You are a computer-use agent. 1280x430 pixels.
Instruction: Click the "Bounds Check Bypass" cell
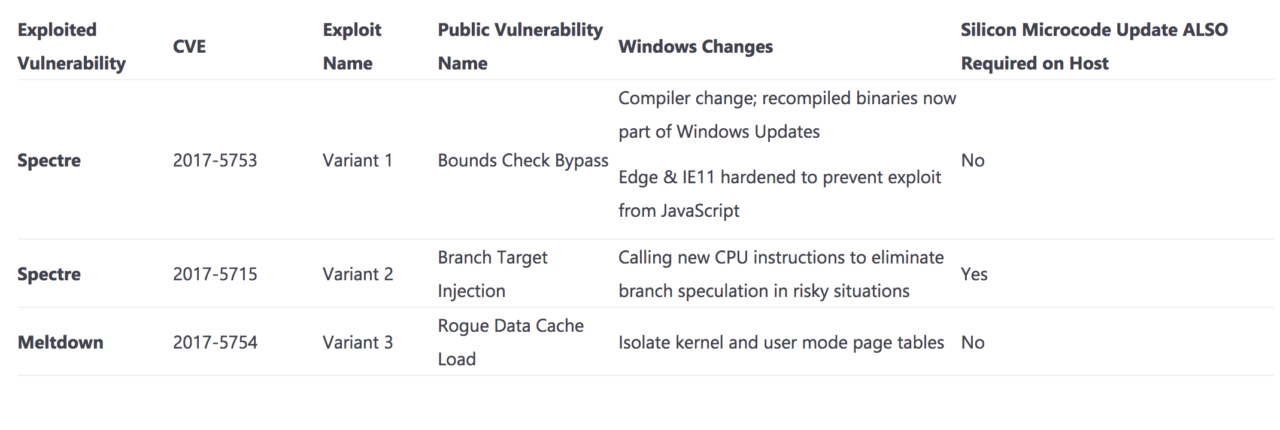click(523, 160)
